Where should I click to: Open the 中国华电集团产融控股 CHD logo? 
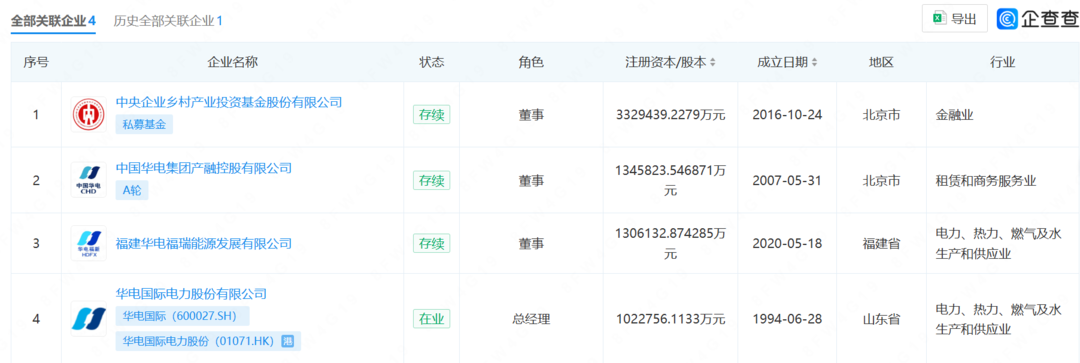pos(89,180)
